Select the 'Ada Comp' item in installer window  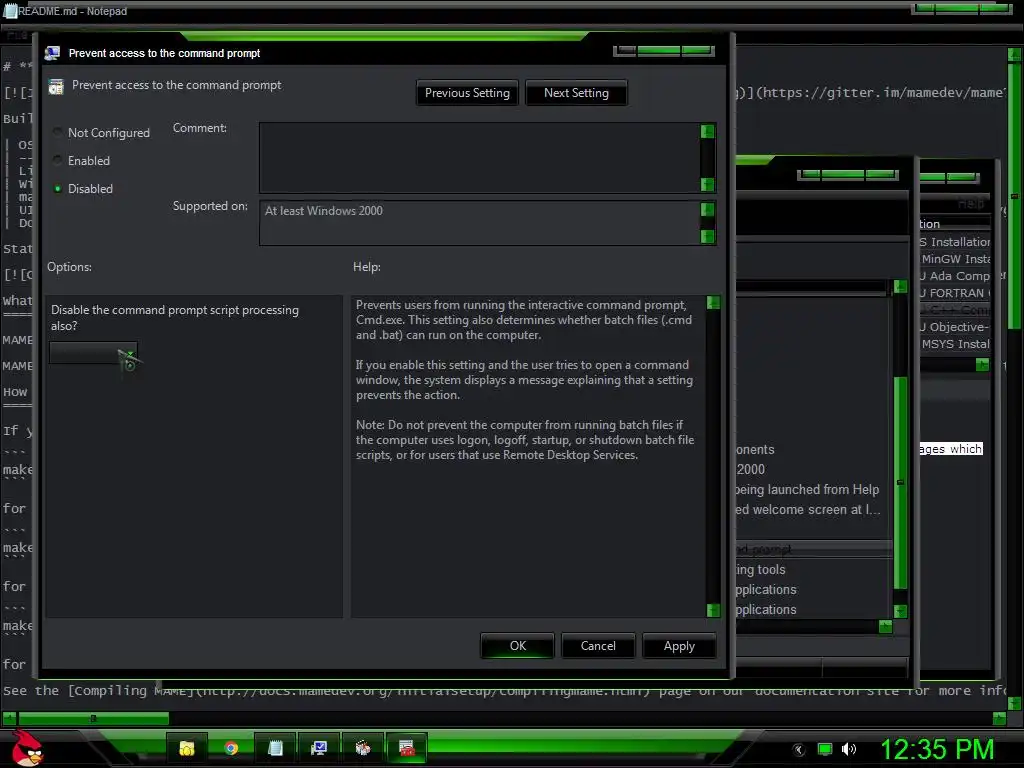coord(955,276)
